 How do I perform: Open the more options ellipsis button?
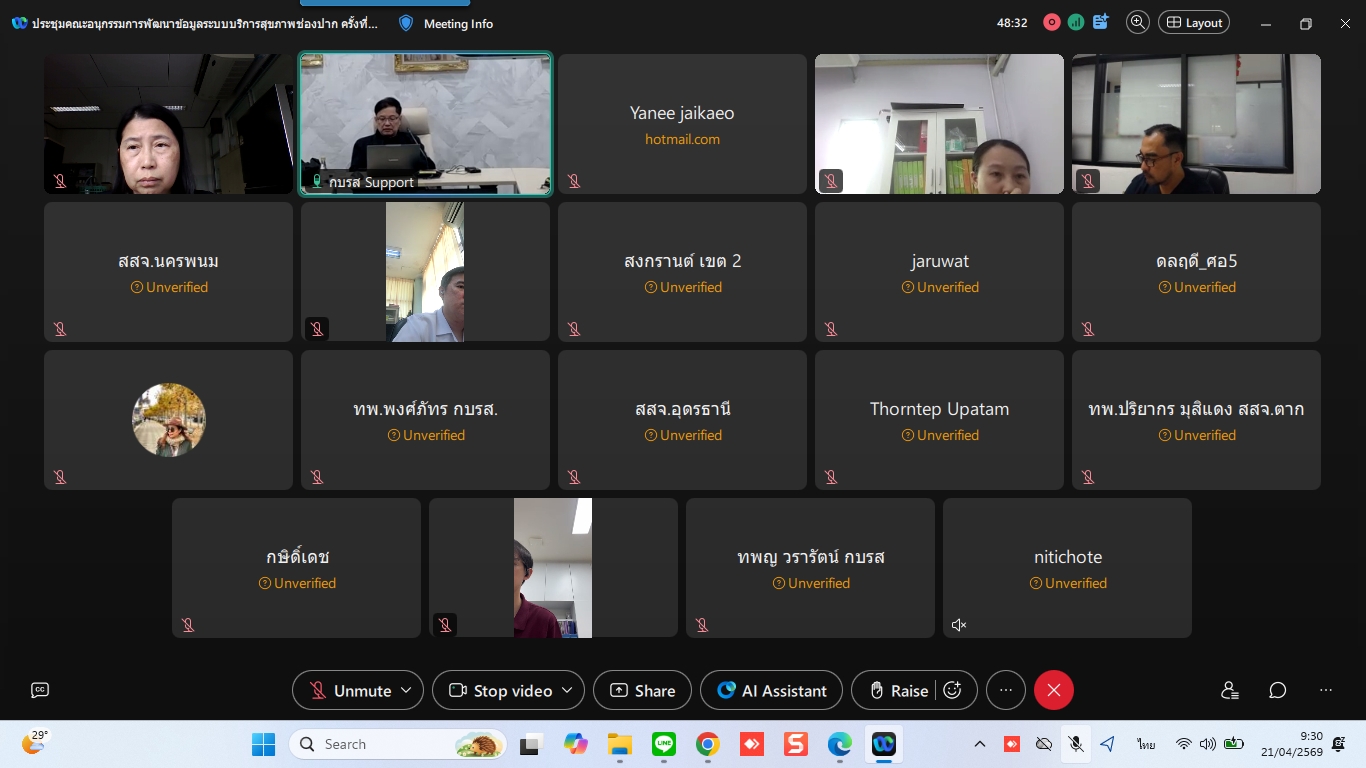(x=1006, y=690)
